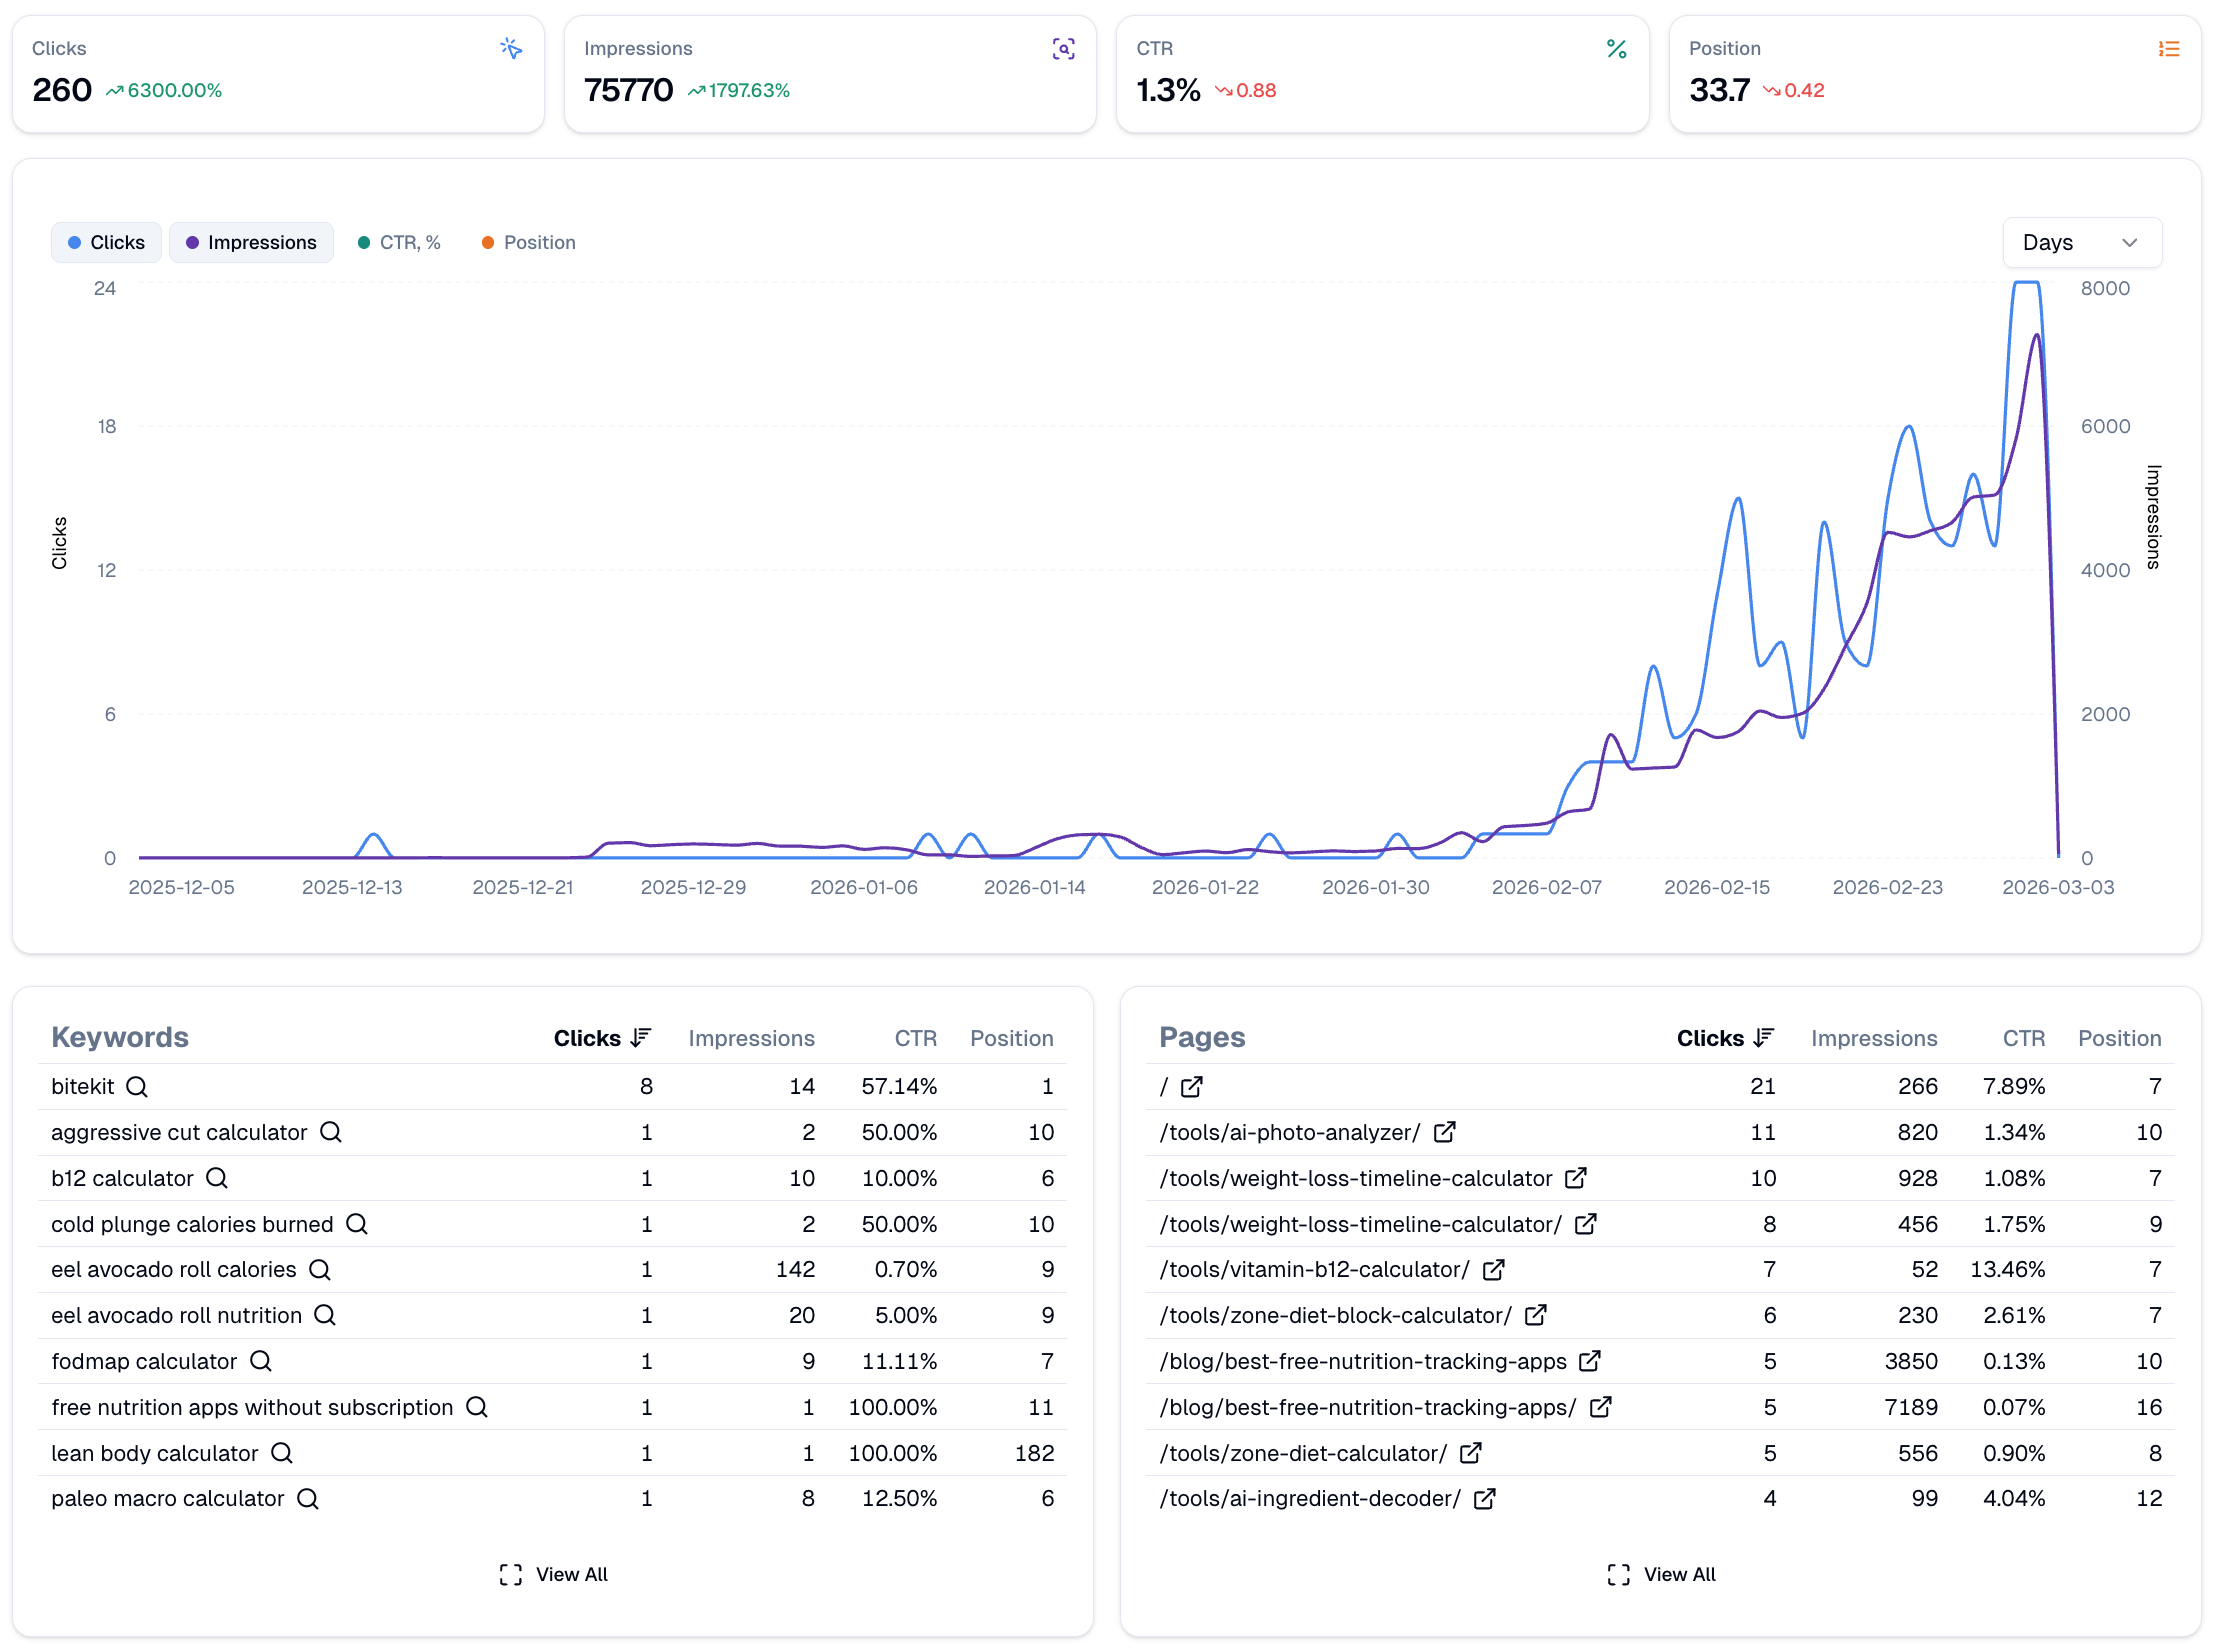Open the /blog/best-free-nutrition-tracking-apps page link

click(1589, 1361)
